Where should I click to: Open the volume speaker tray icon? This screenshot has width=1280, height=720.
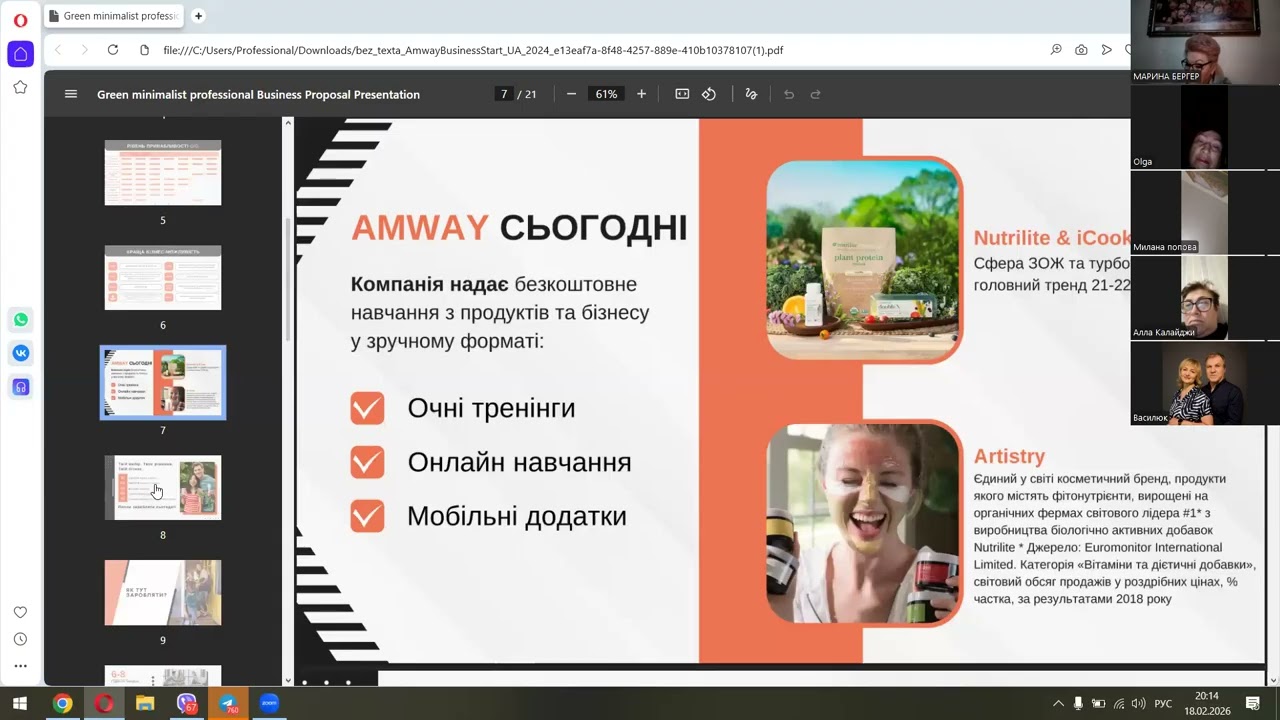pyautogui.click(x=1138, y=703)
